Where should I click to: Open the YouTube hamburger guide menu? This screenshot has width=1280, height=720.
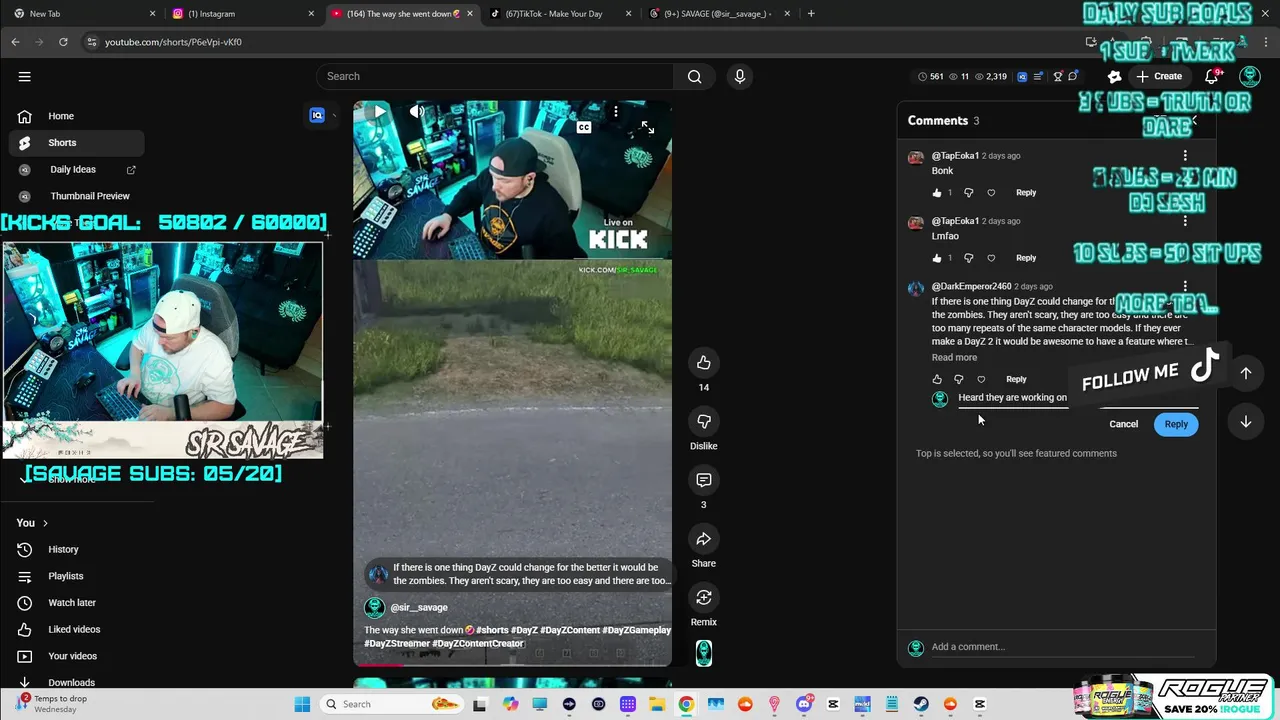25,76
